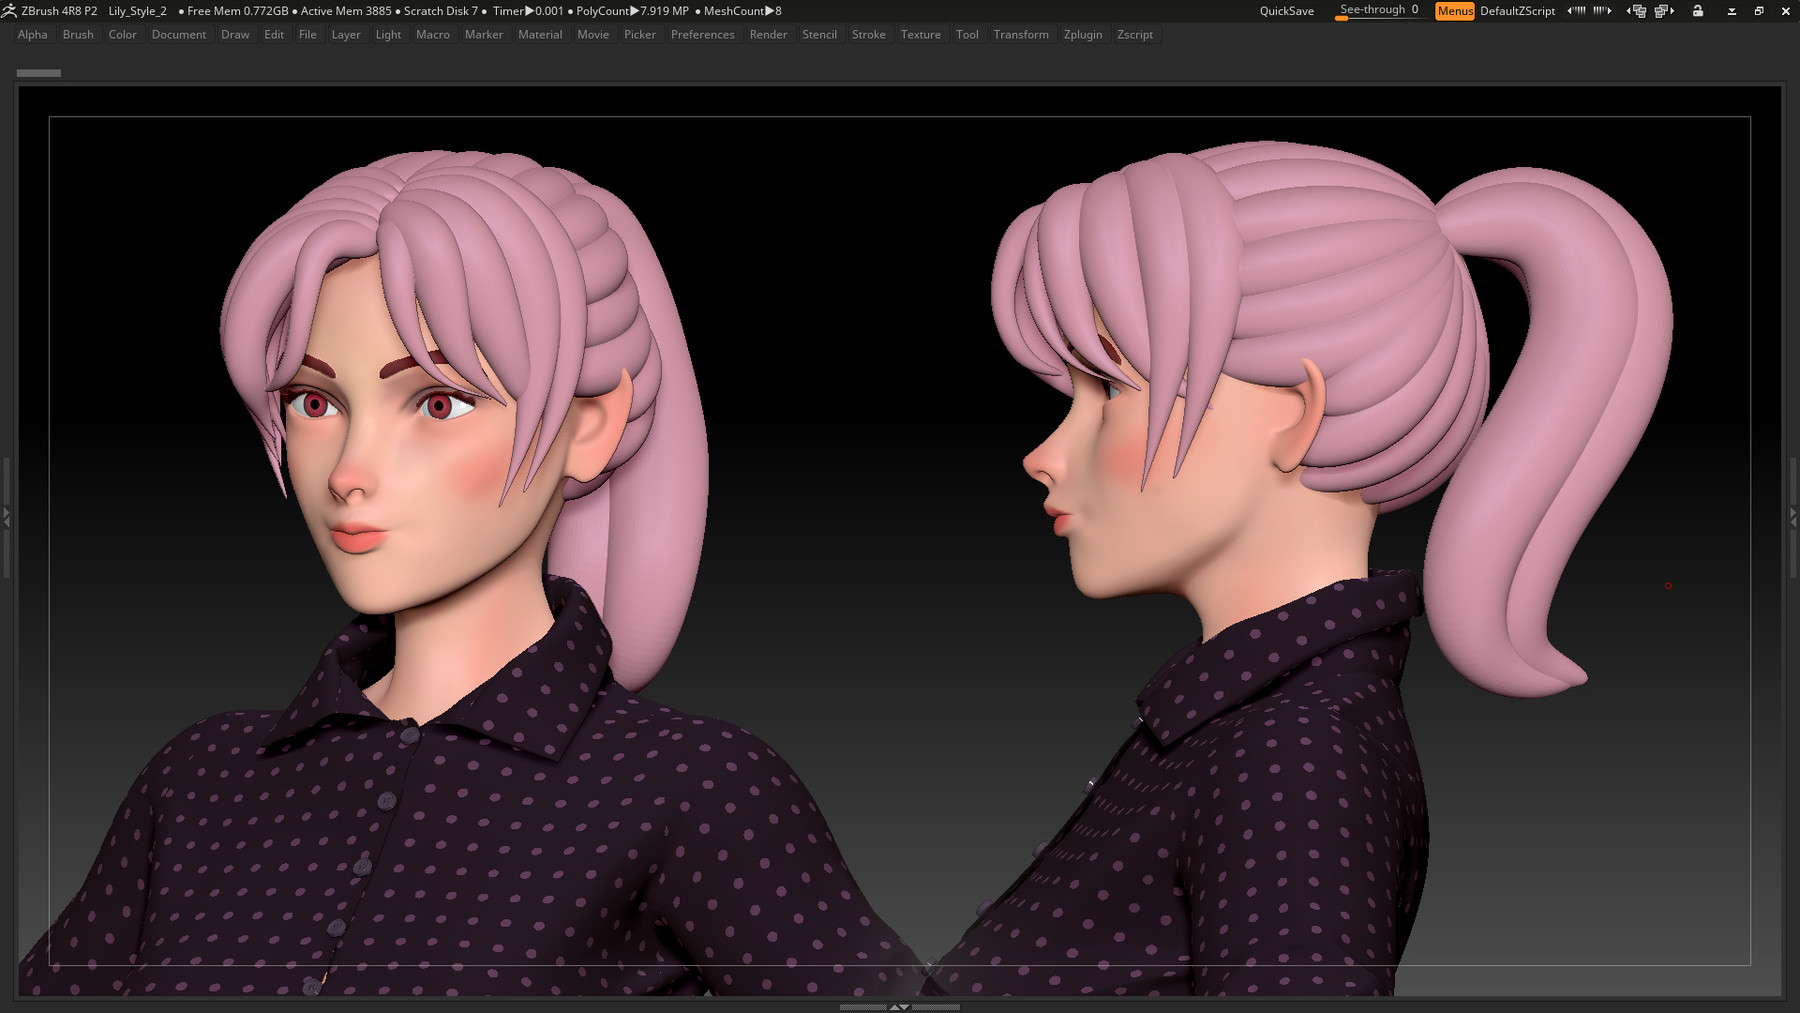Viewport: 1800px width, 1013px height.
Task: Open the Preferences menu
Action: coord(703,35)
